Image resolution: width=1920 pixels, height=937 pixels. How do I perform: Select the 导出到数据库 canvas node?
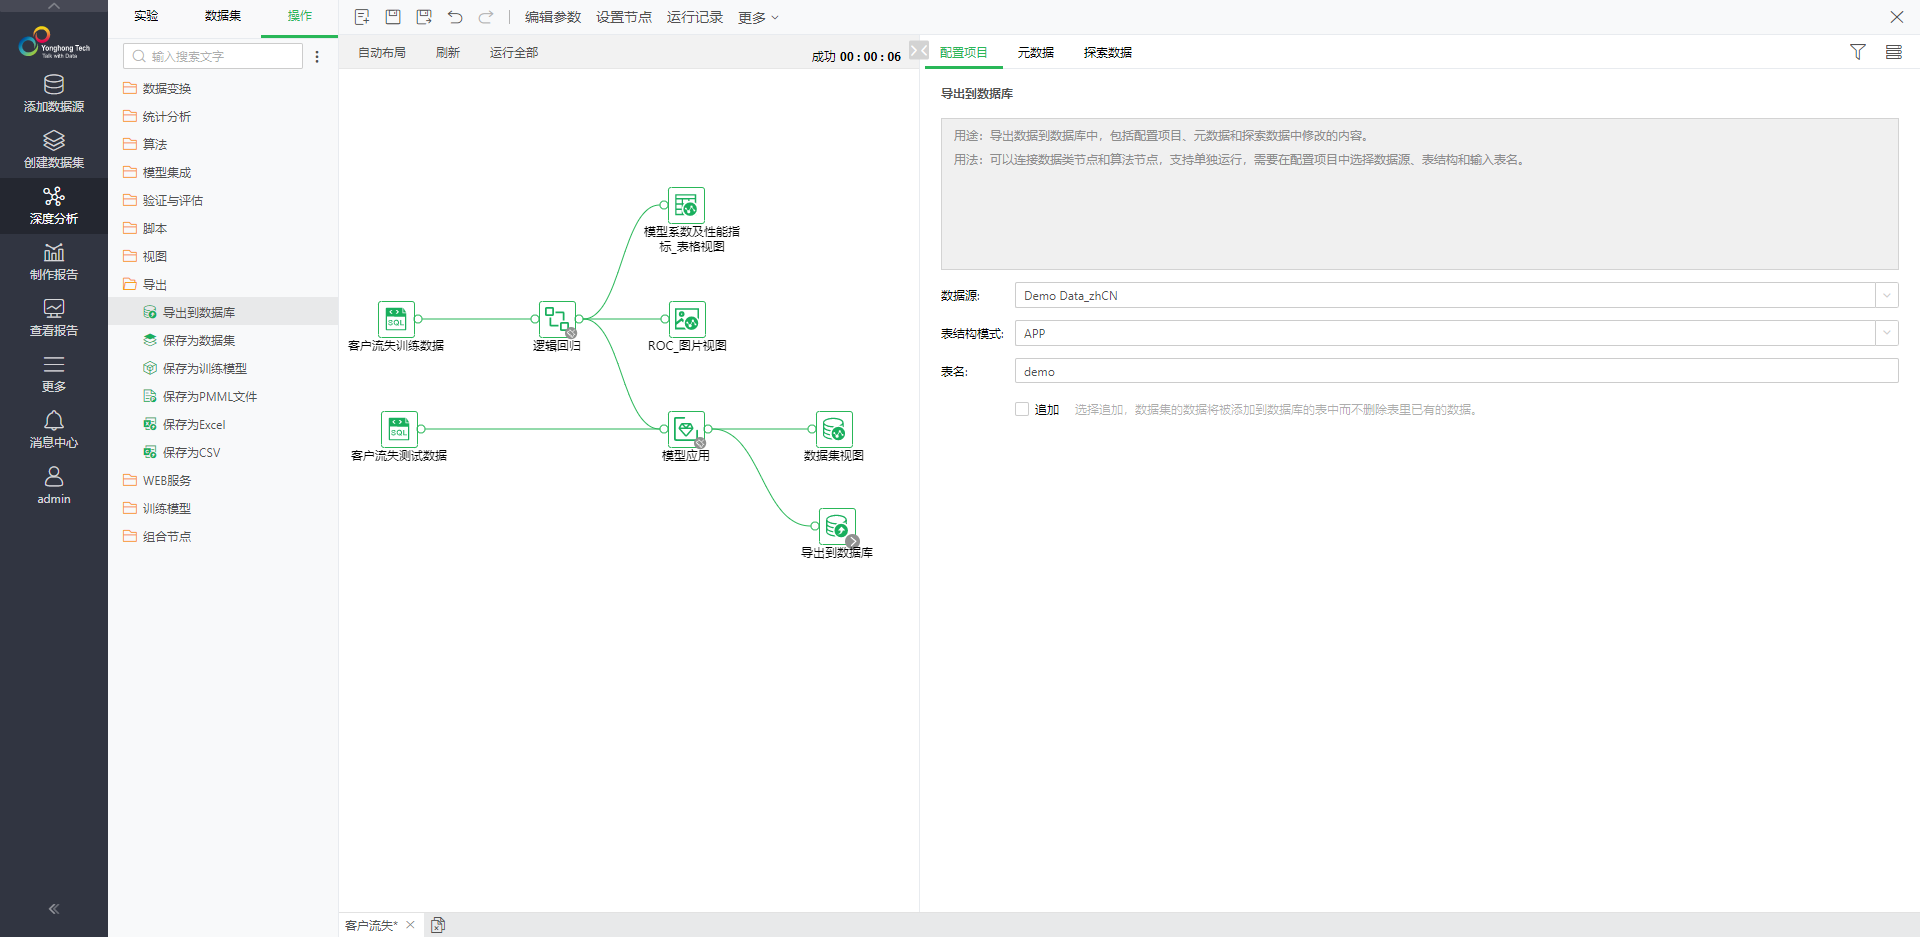tap(837, 526)
